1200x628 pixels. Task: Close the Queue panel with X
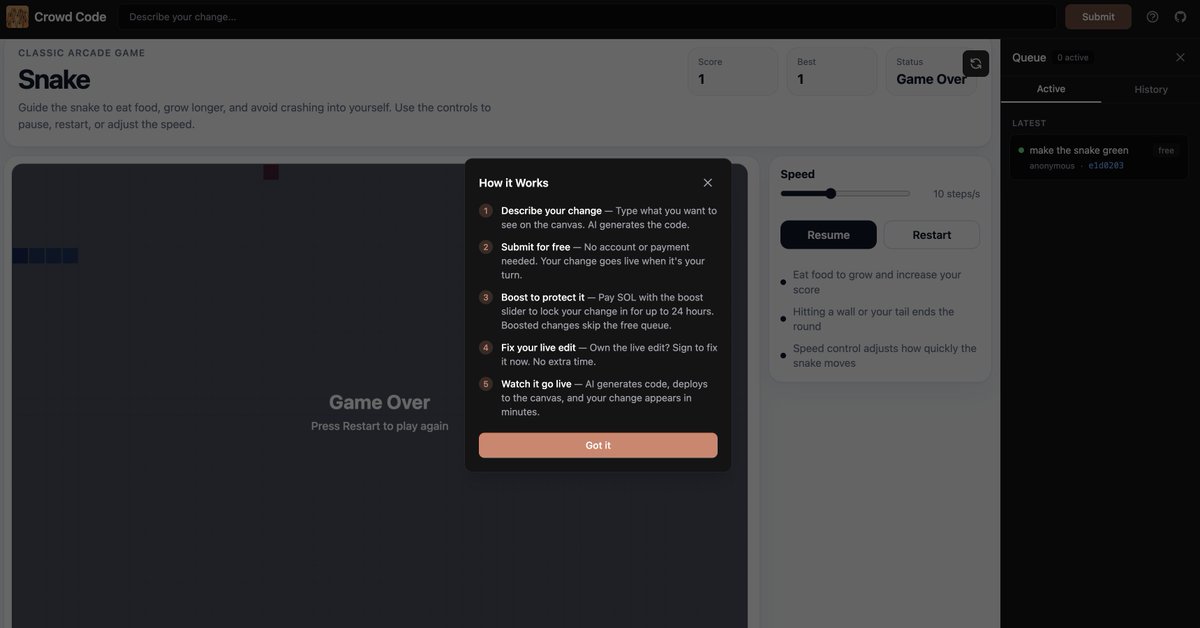coord(1180,57)
